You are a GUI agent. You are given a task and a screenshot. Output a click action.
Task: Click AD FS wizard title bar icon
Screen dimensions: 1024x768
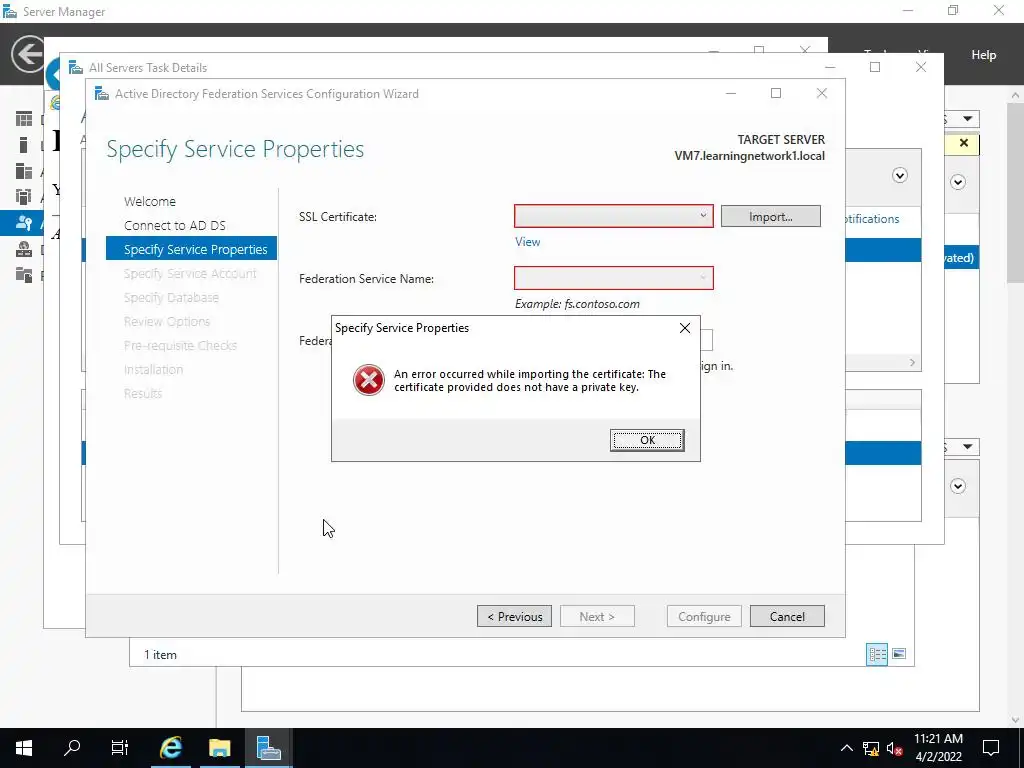102,93
